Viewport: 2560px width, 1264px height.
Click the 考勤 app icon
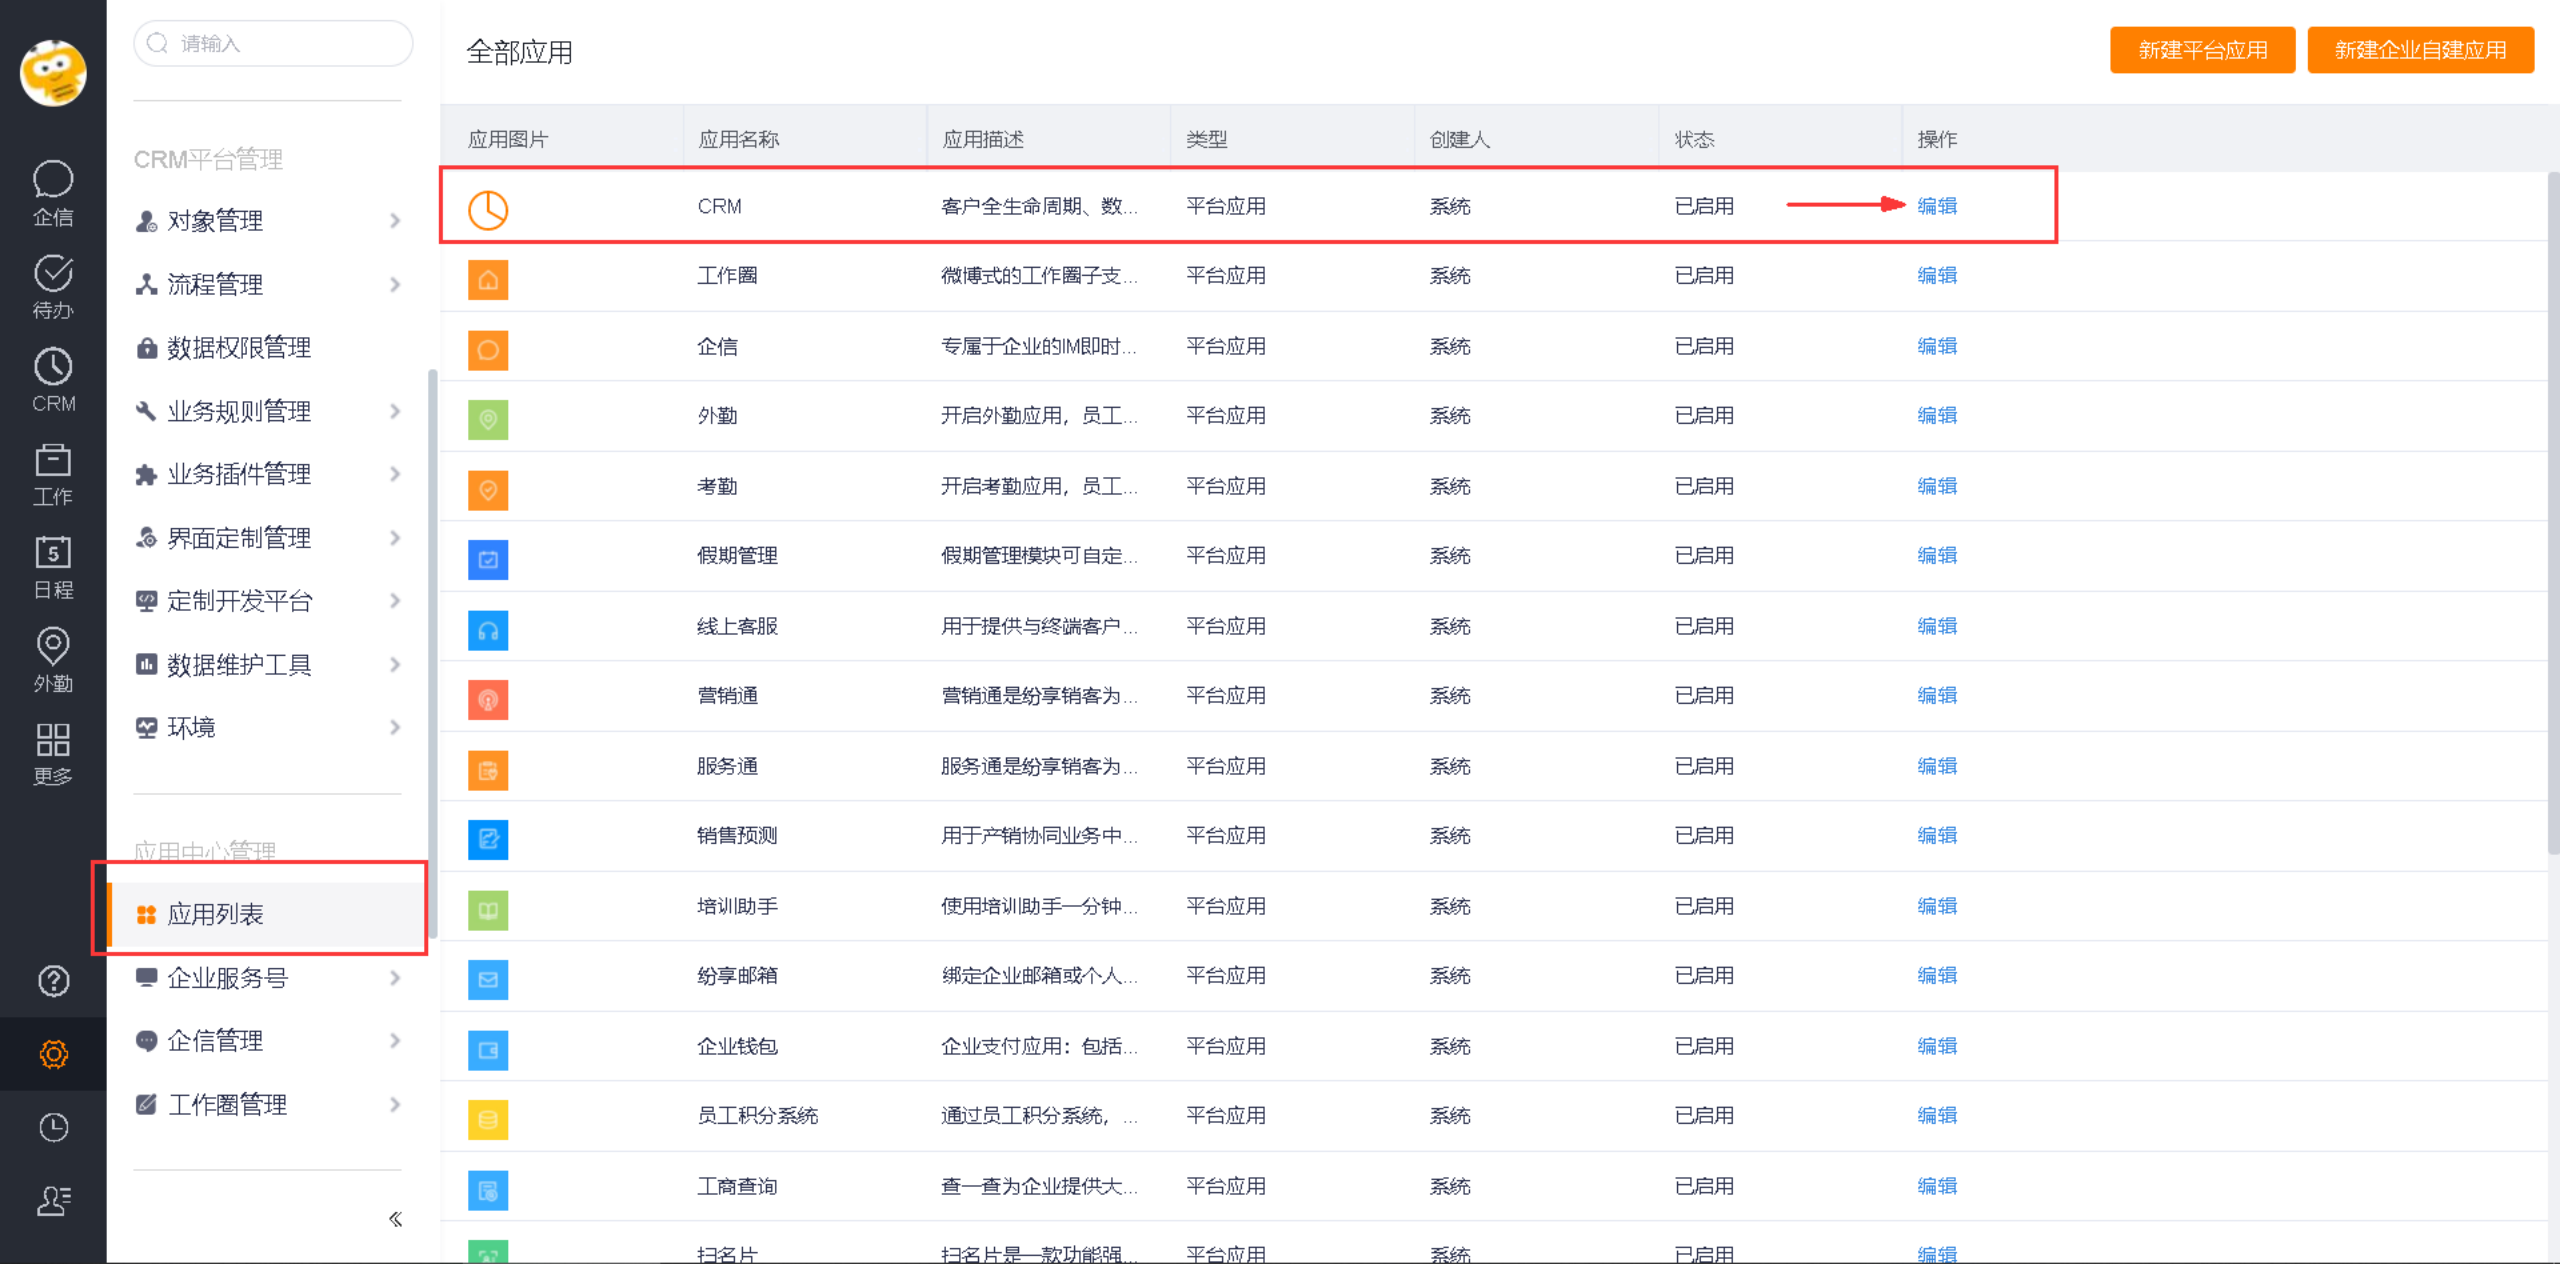coord(488,490)
